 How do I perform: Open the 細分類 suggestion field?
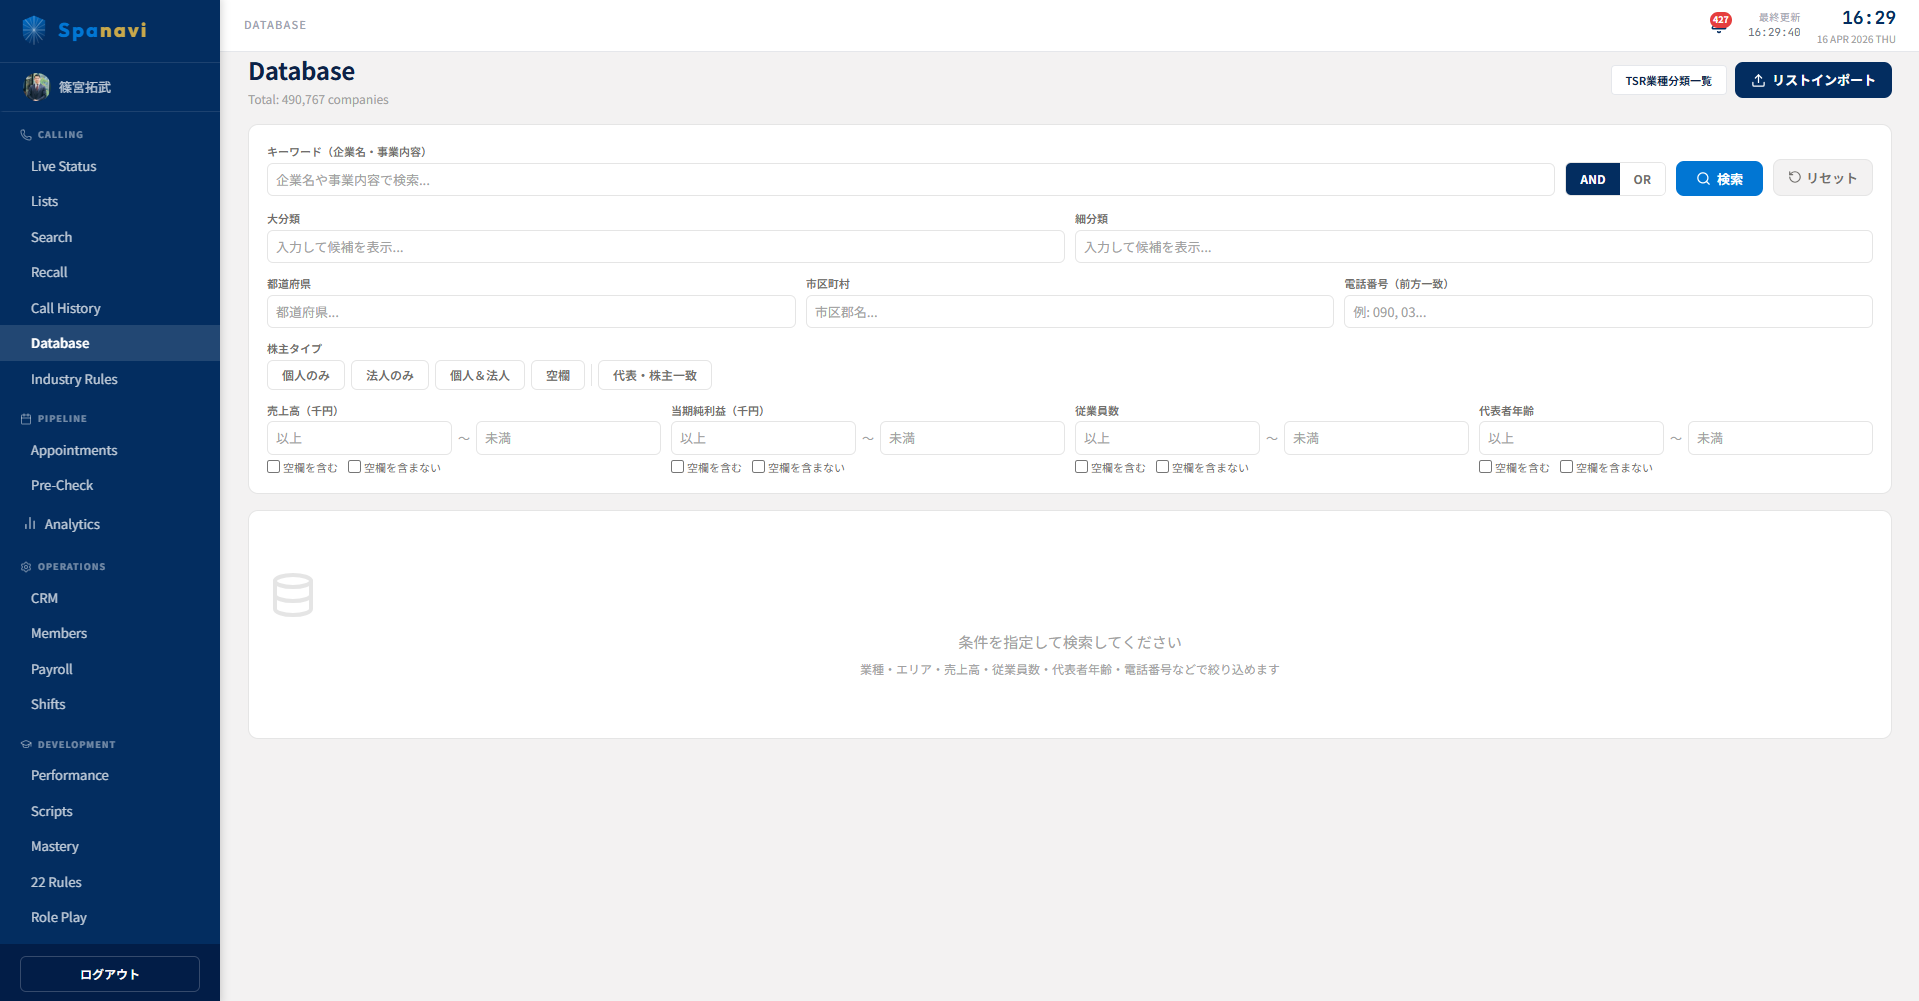(x=1475, y=246)
